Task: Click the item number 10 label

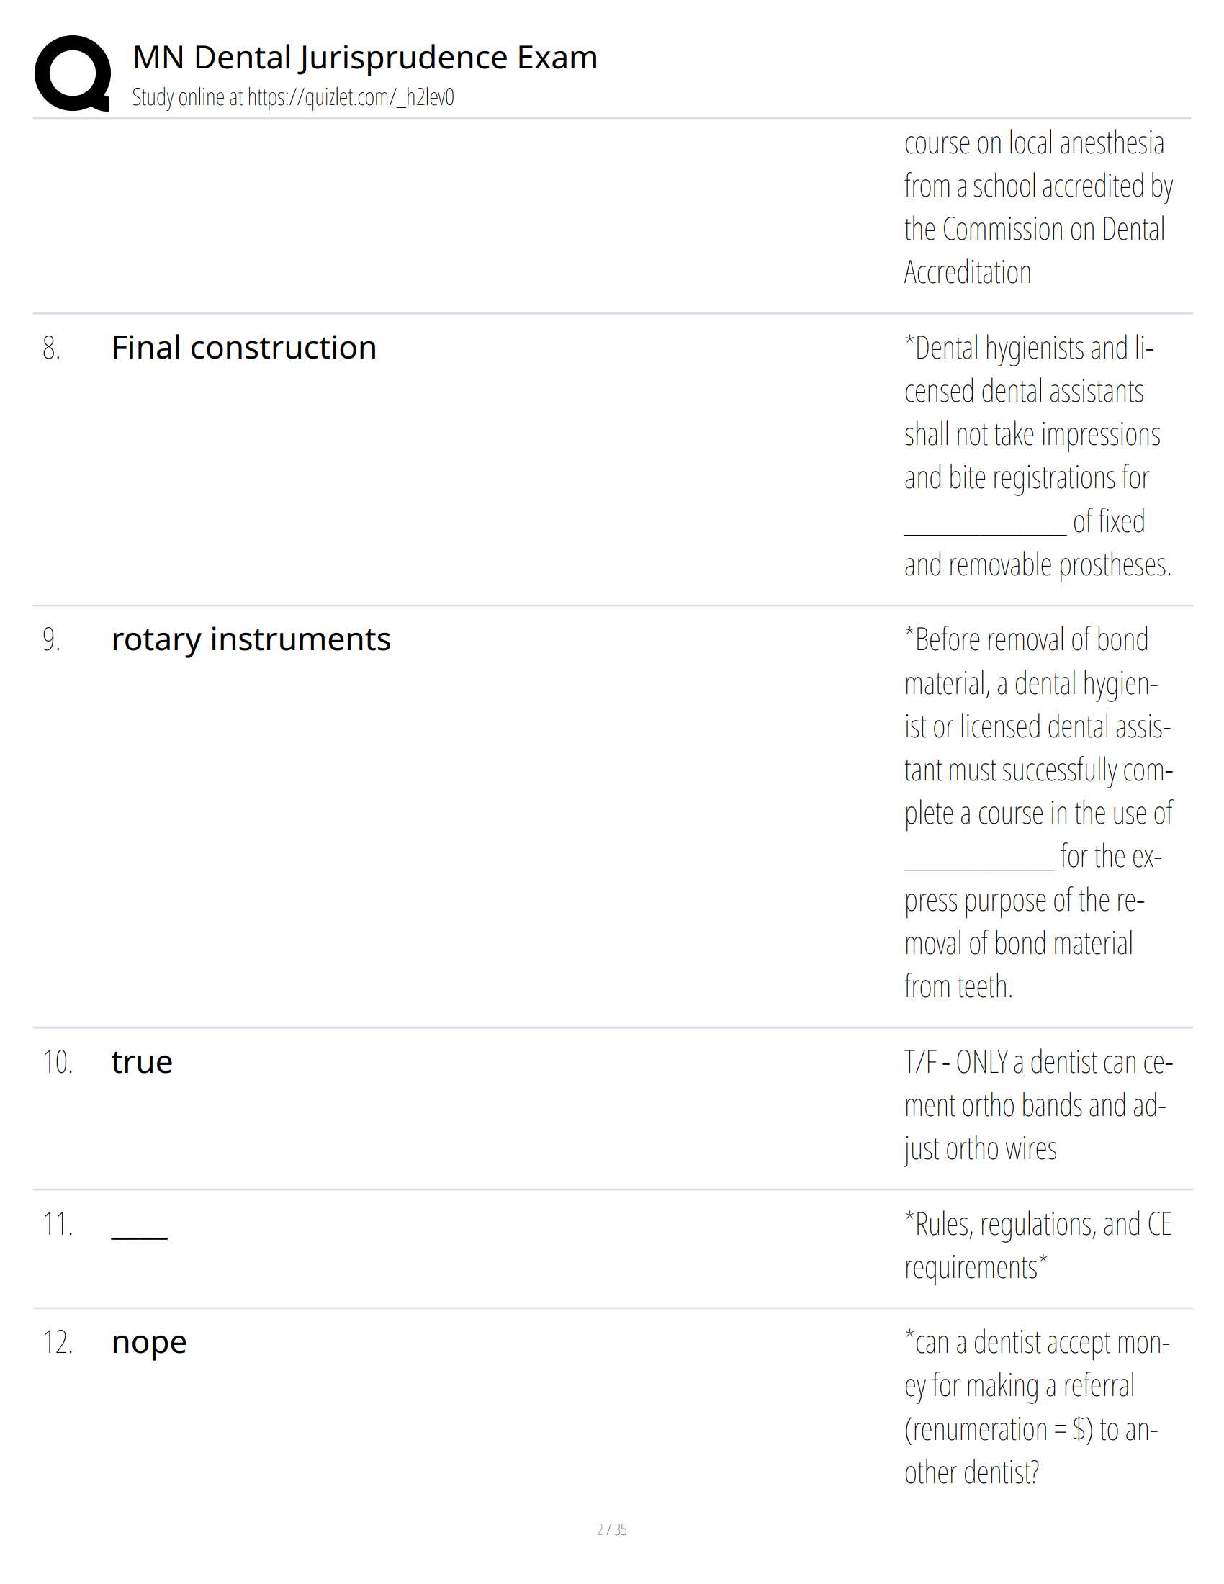Action: pos(57,1063)
